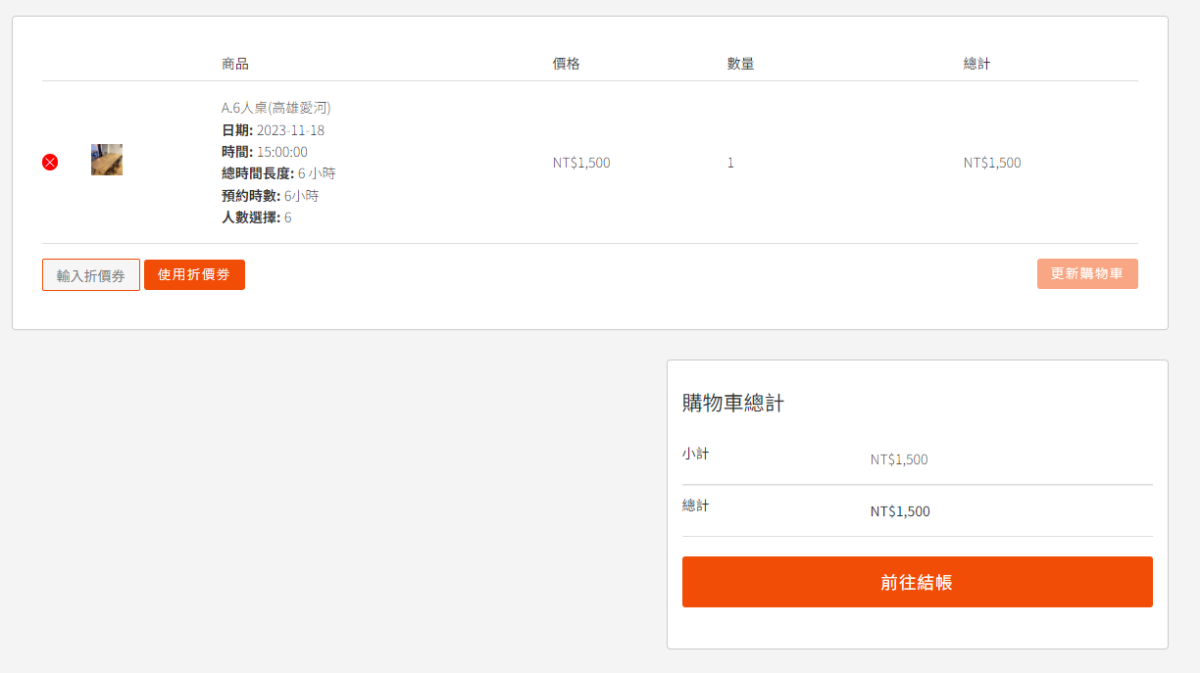
Task: Click the 小計 subtotal amount
Action: pyautogui.click(x=899, y=460)
